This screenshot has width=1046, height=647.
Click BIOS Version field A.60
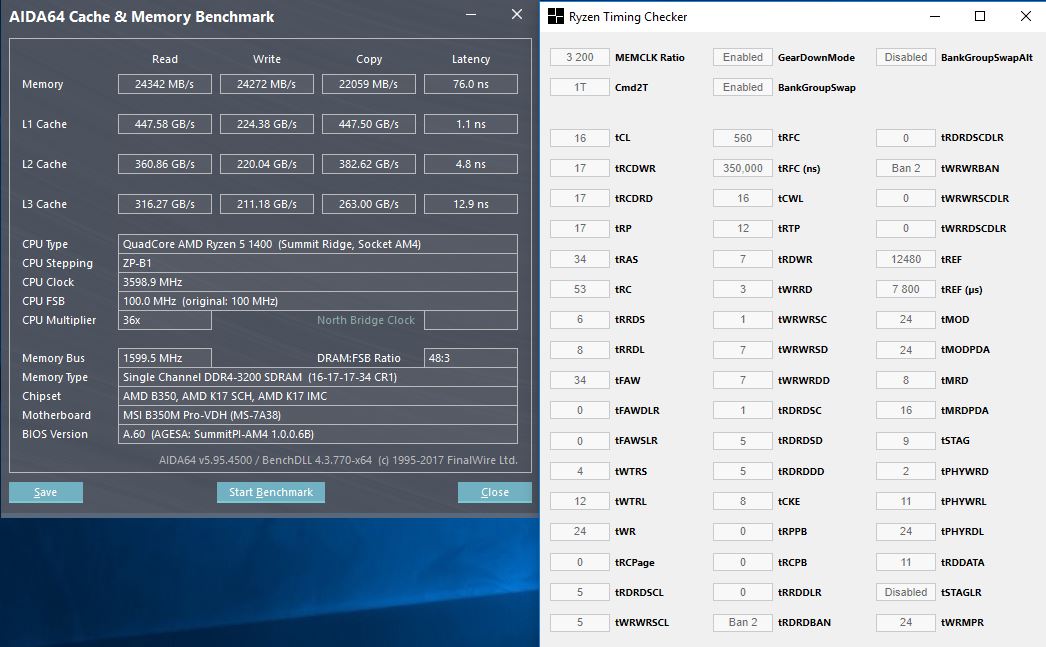[x=318, y=434]
